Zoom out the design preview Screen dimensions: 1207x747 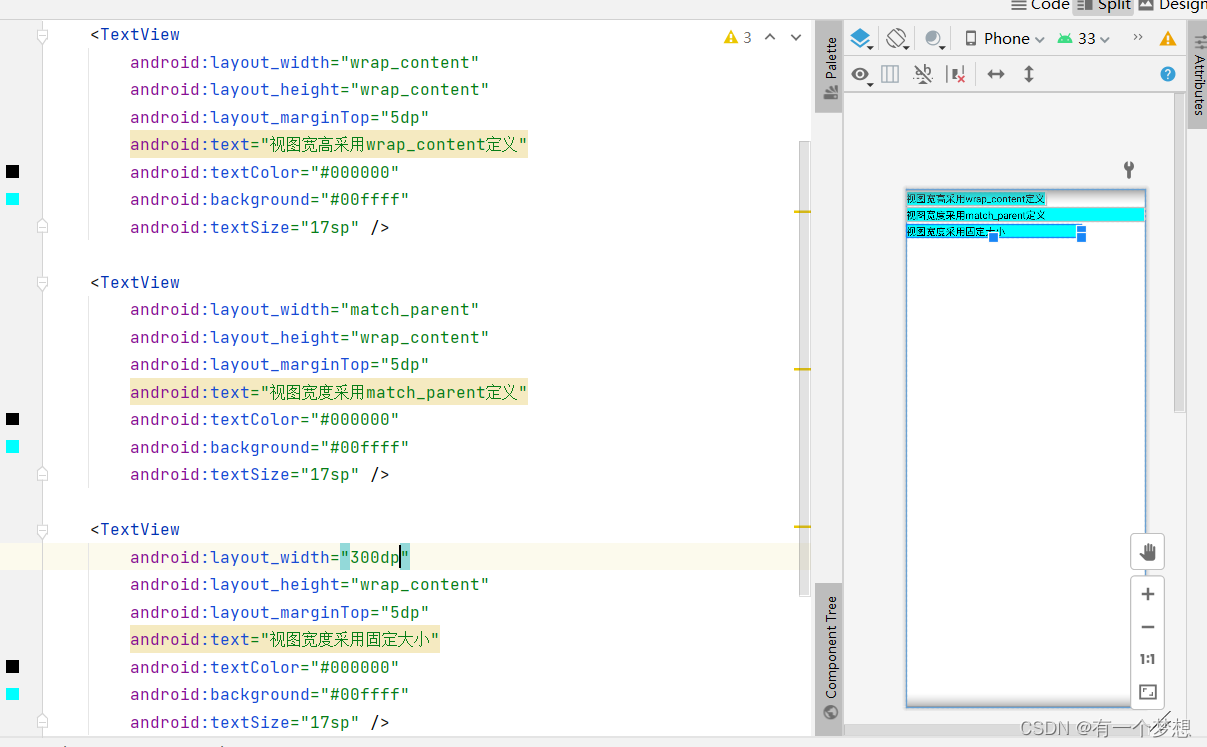pyautogui.click(x=1148, y=627)
